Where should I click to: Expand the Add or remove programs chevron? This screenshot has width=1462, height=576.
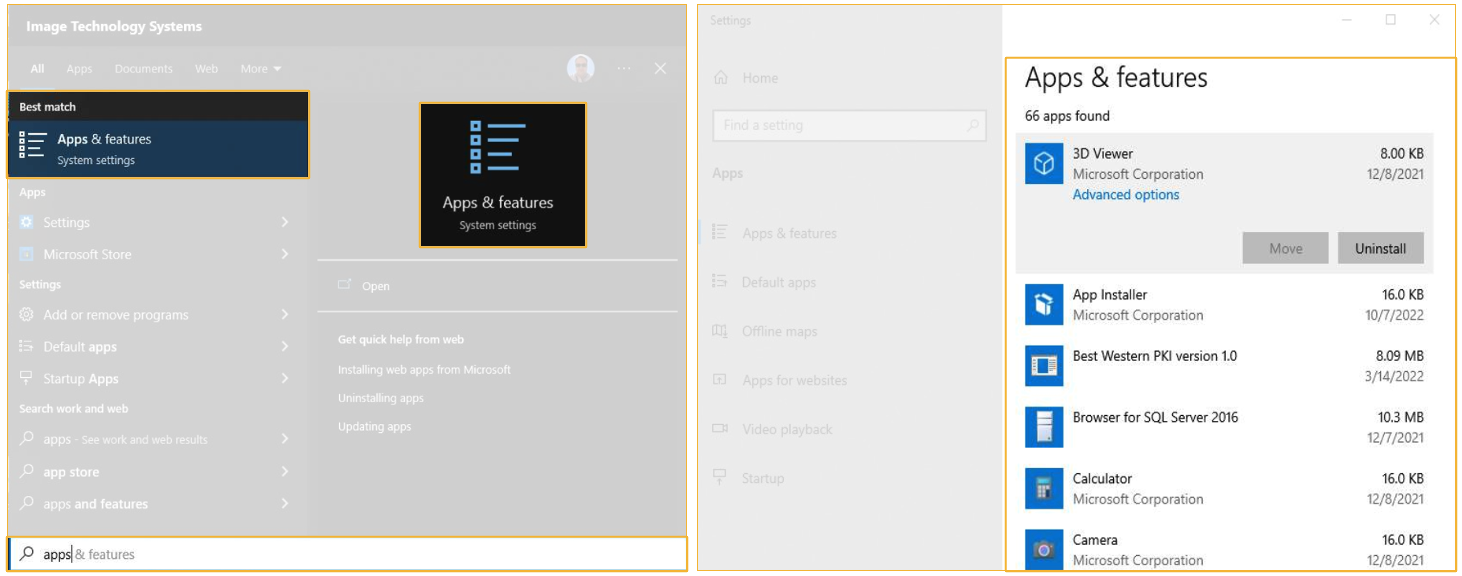click(x=285, y=315)
